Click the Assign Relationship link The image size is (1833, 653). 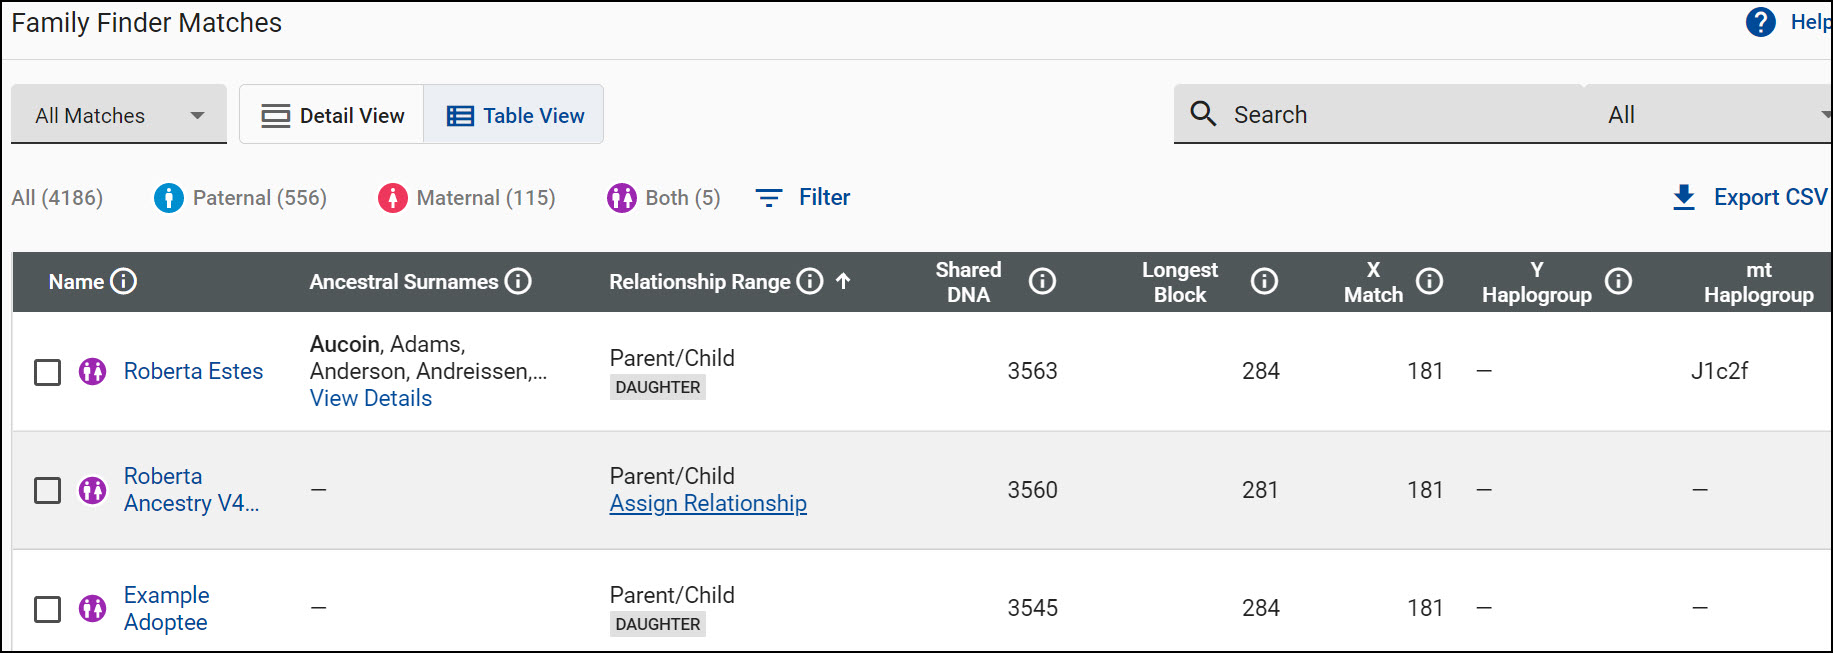click(708, 503)
